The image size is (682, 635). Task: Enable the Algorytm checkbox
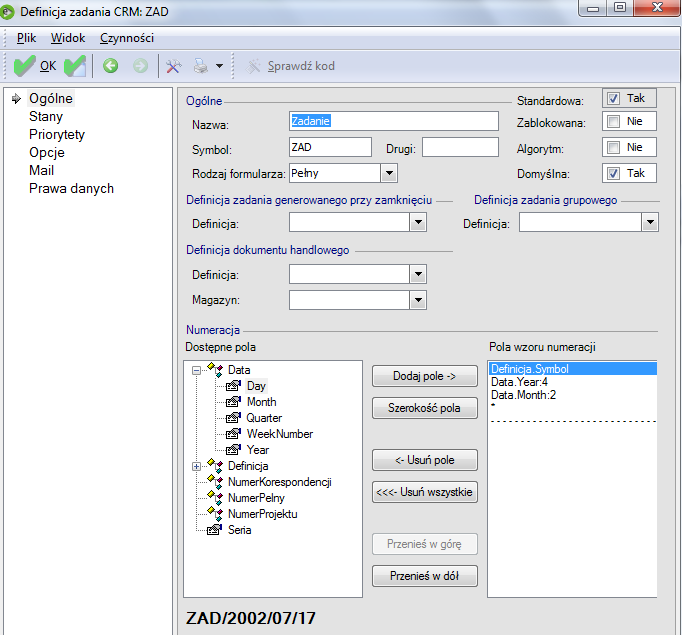point(613,147)
